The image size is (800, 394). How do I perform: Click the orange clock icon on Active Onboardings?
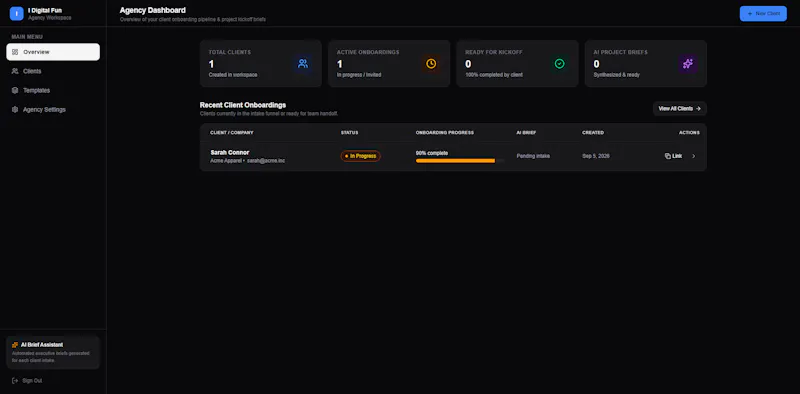point(431,64)
